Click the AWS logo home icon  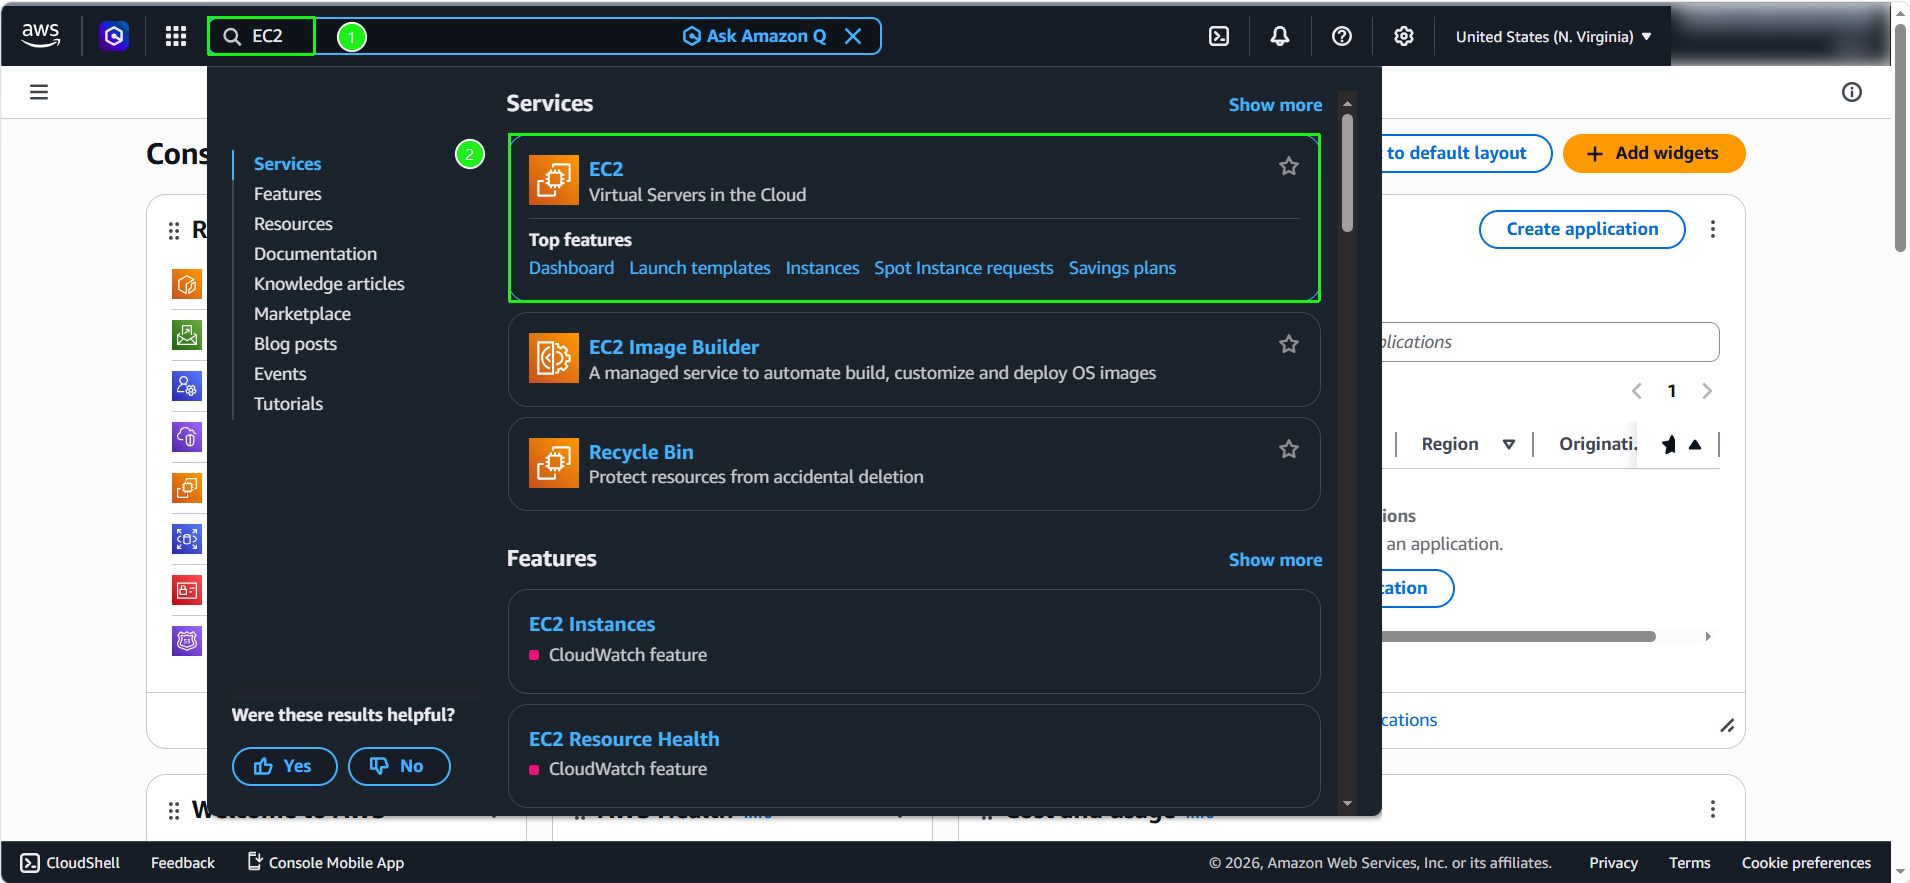coord(41,36)
